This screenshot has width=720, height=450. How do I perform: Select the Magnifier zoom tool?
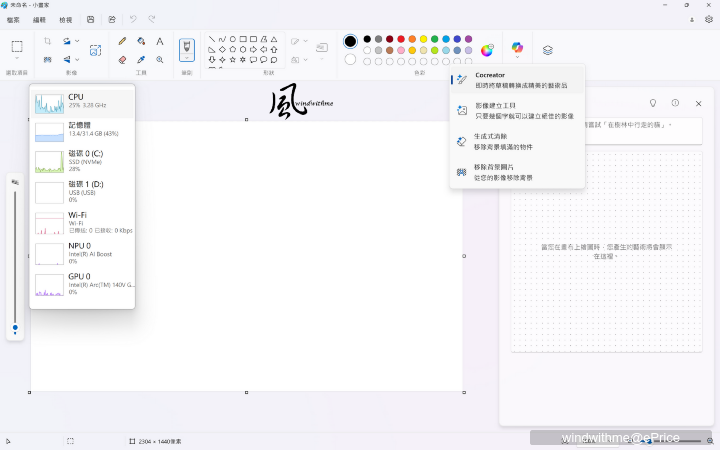[160, 59]
